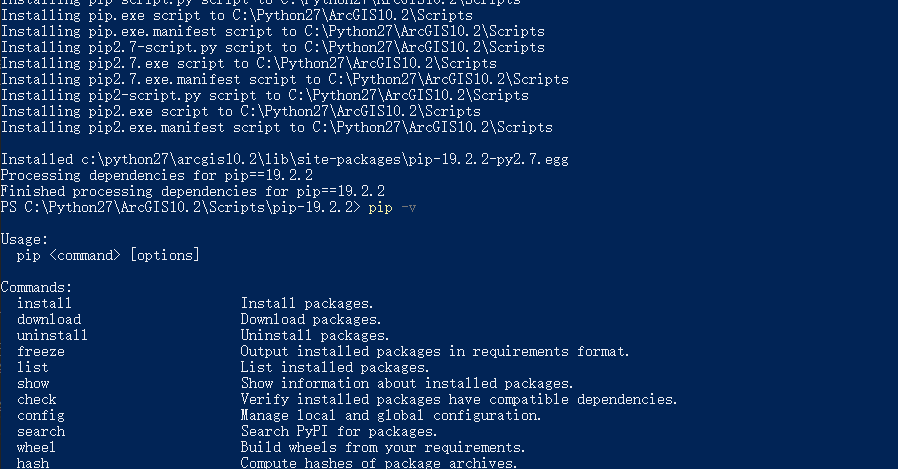This screenshot has height=469, width=898.
Task: Click the 'Usage:' heading text
Action: point(24,239)
